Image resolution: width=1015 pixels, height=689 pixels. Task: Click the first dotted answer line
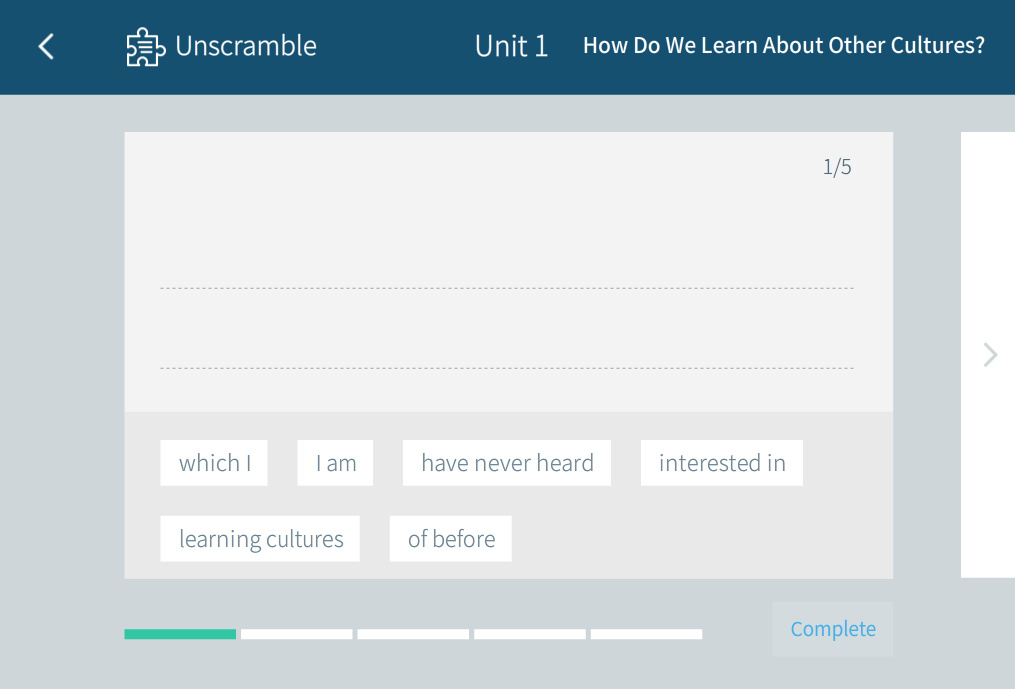(x=506, y=288)
